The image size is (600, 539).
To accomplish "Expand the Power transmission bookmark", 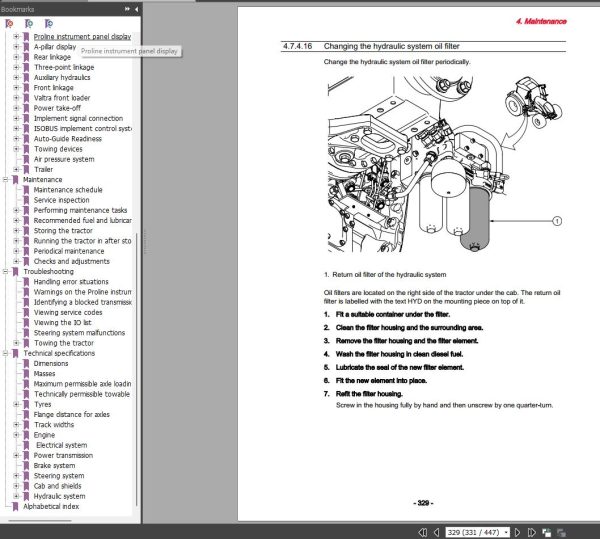I will pos(16,455).
